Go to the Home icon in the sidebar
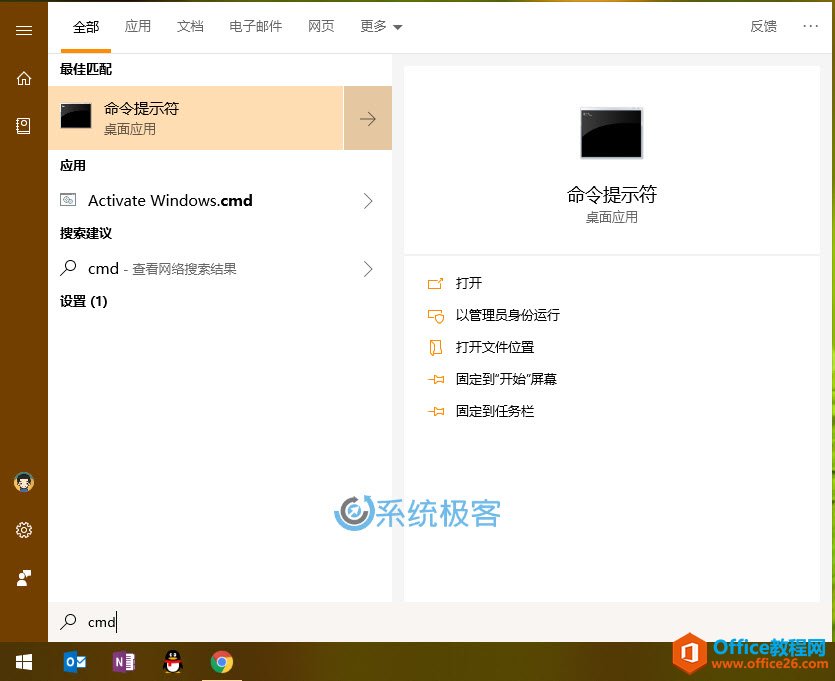The height and width of the screenshot is (681, 835). pos(24,78)
